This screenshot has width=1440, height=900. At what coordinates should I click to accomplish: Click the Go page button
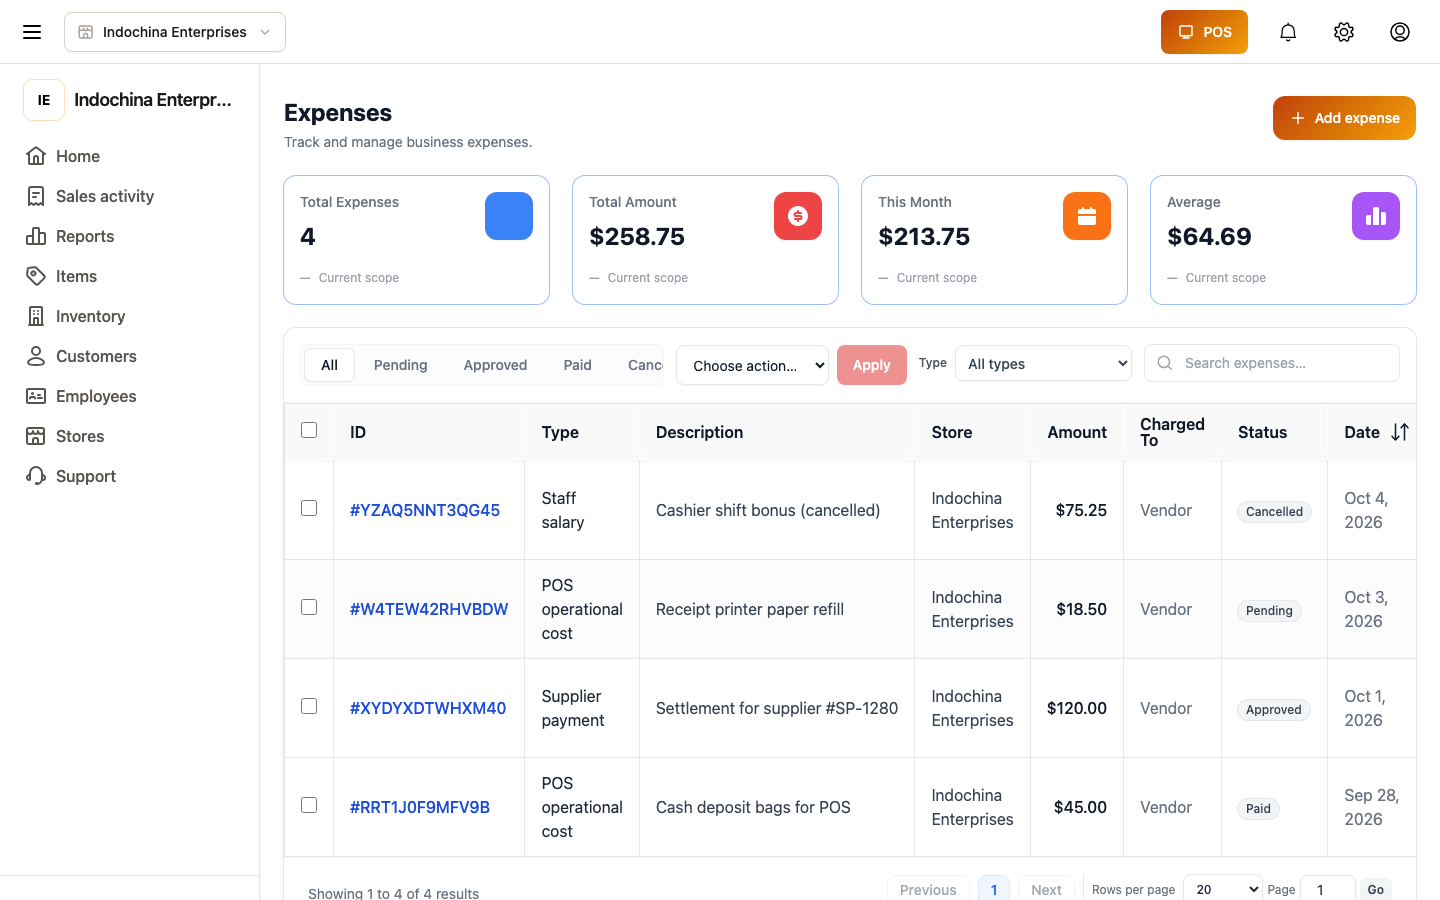pyautogui.click(x=1376, y=889)
